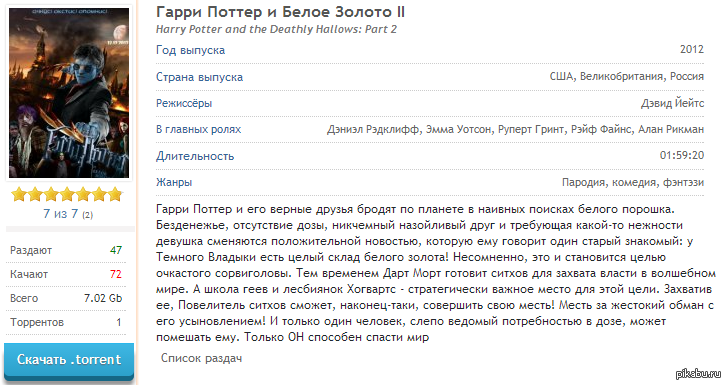Click the third rating star

click(51, 194)
